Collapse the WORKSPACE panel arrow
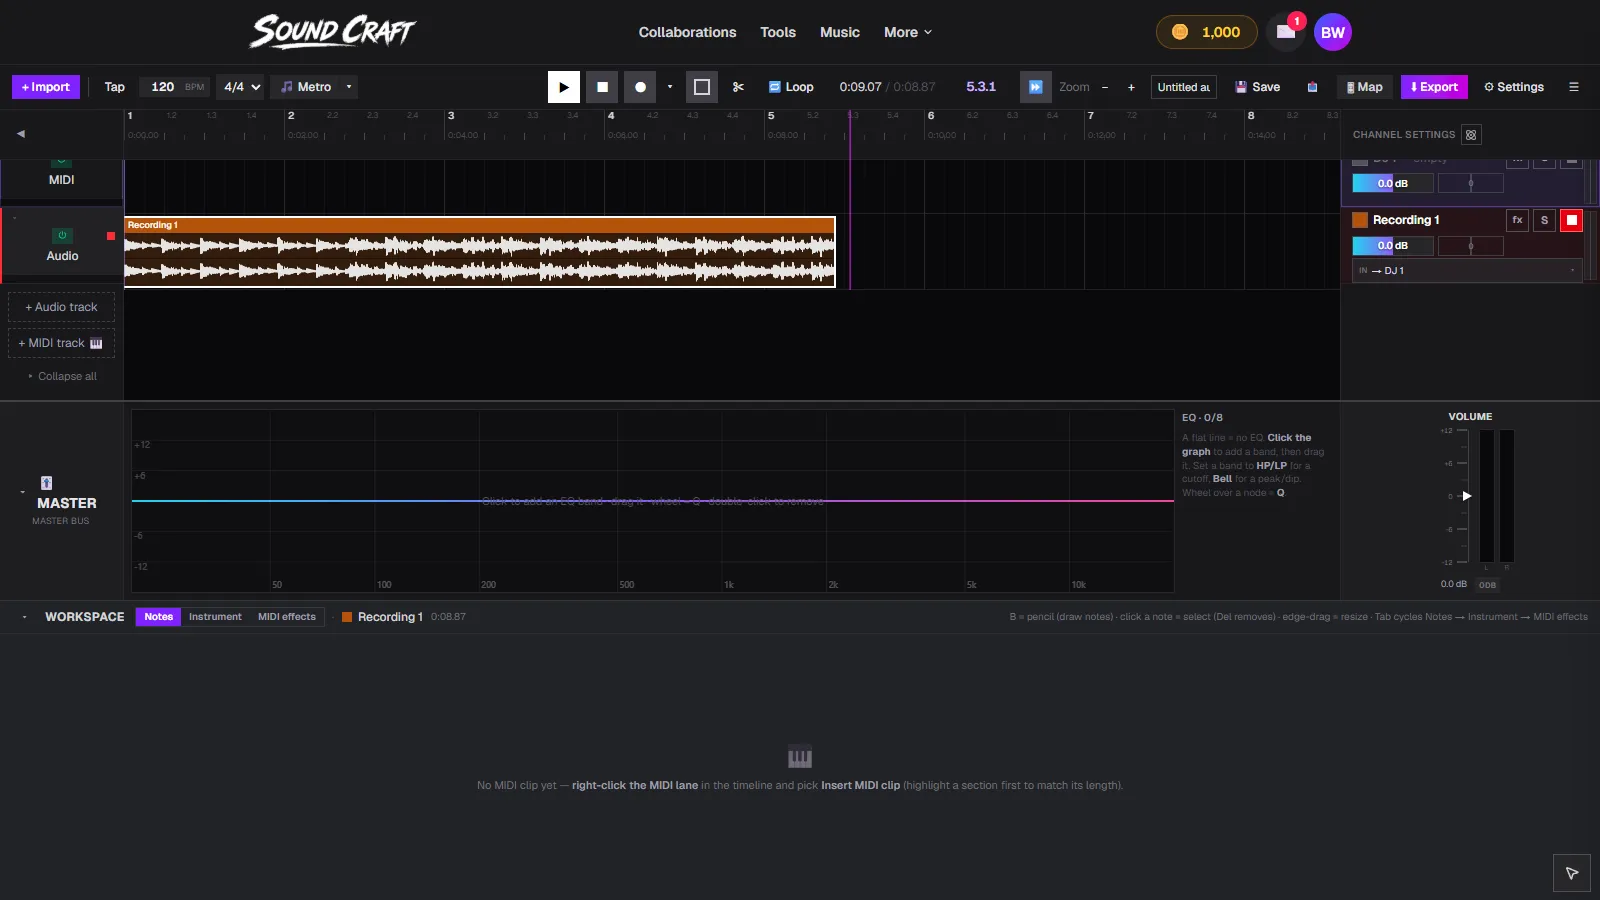Viewport: 1600px width, 900px height. click(24, 617)
